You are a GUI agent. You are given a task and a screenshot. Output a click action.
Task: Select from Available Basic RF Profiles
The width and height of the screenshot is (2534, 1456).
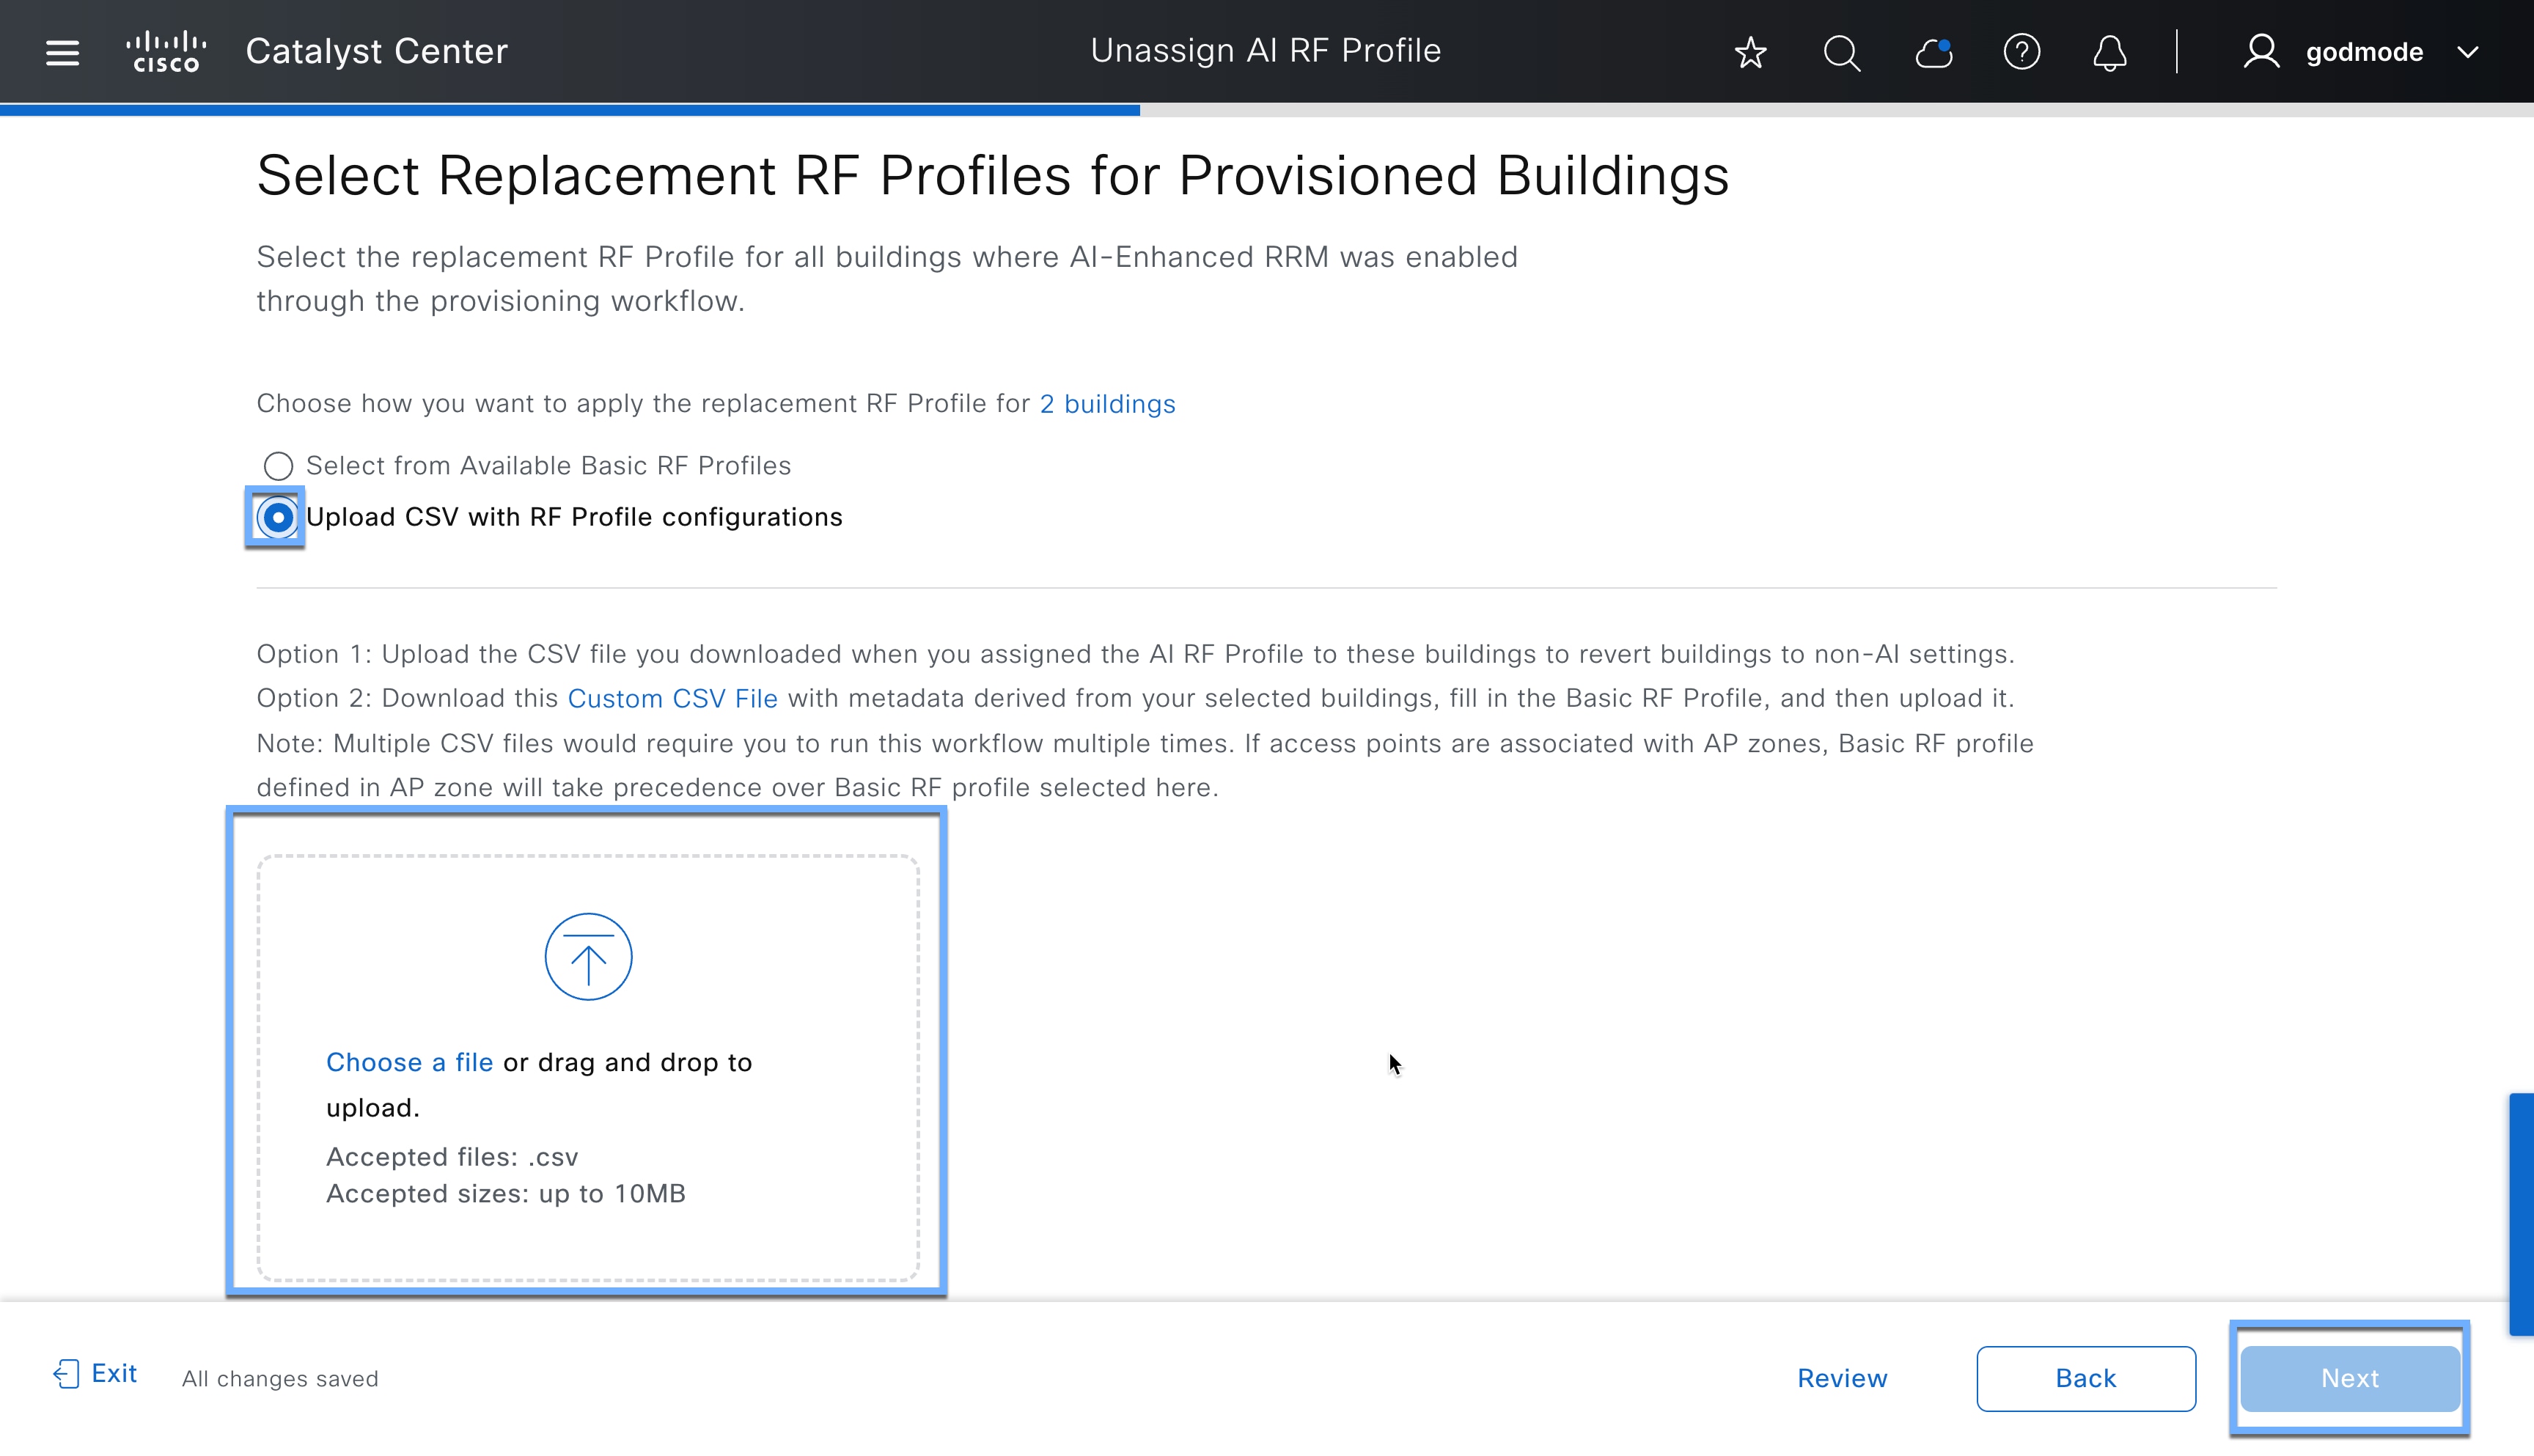[x=278, y=465]
